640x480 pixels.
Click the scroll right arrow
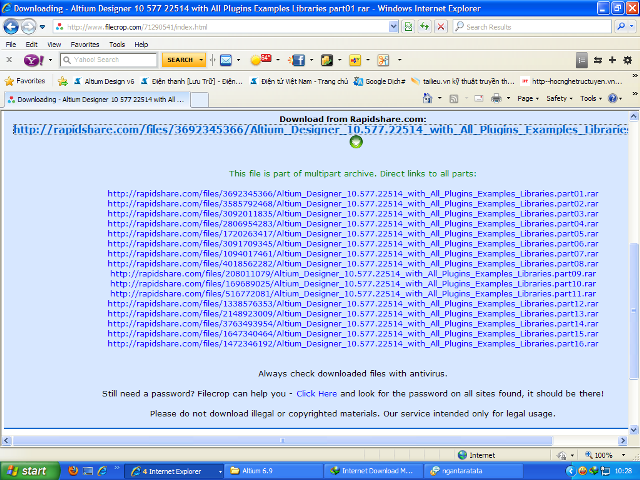tap(623, 441)
